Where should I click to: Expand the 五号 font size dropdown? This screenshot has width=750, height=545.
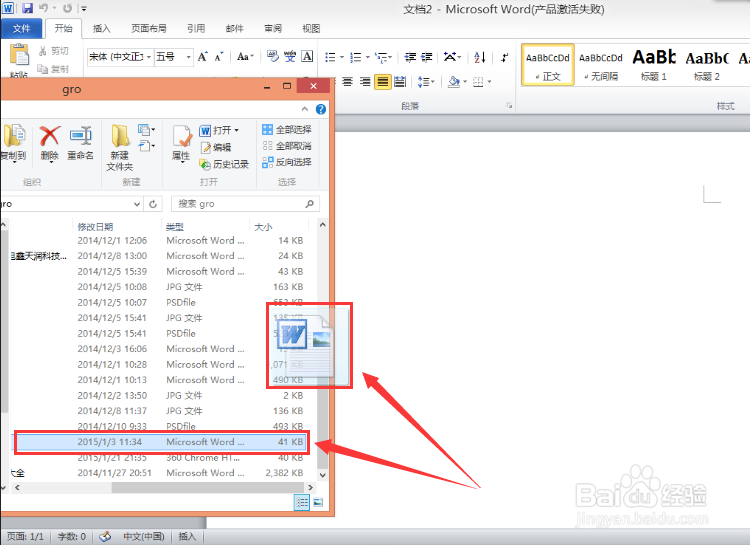(x=188, y=57)
